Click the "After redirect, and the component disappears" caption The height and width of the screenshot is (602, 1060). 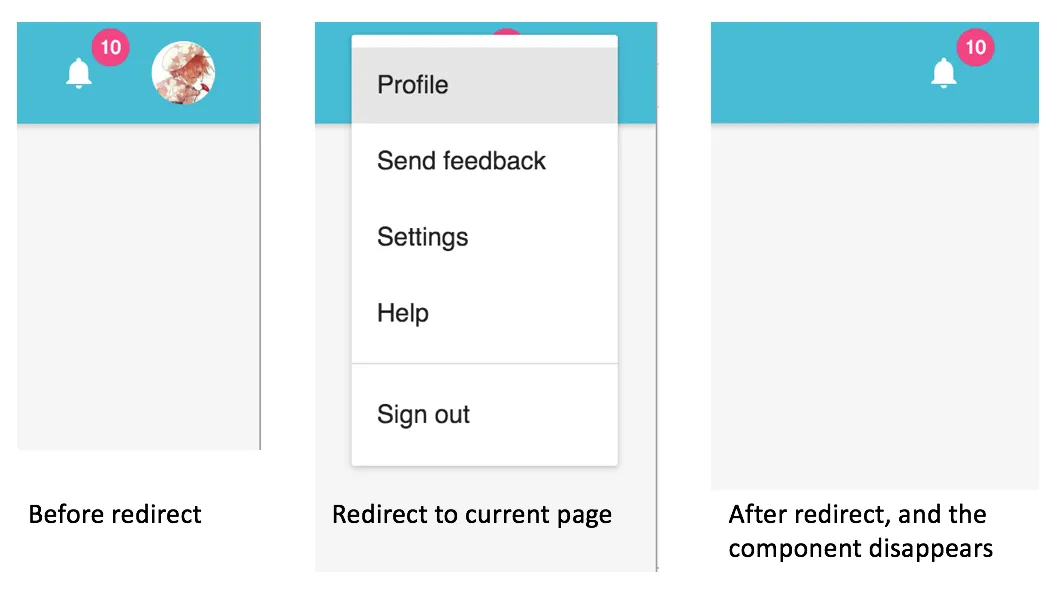pyautogui.click(x=858, y=531)
